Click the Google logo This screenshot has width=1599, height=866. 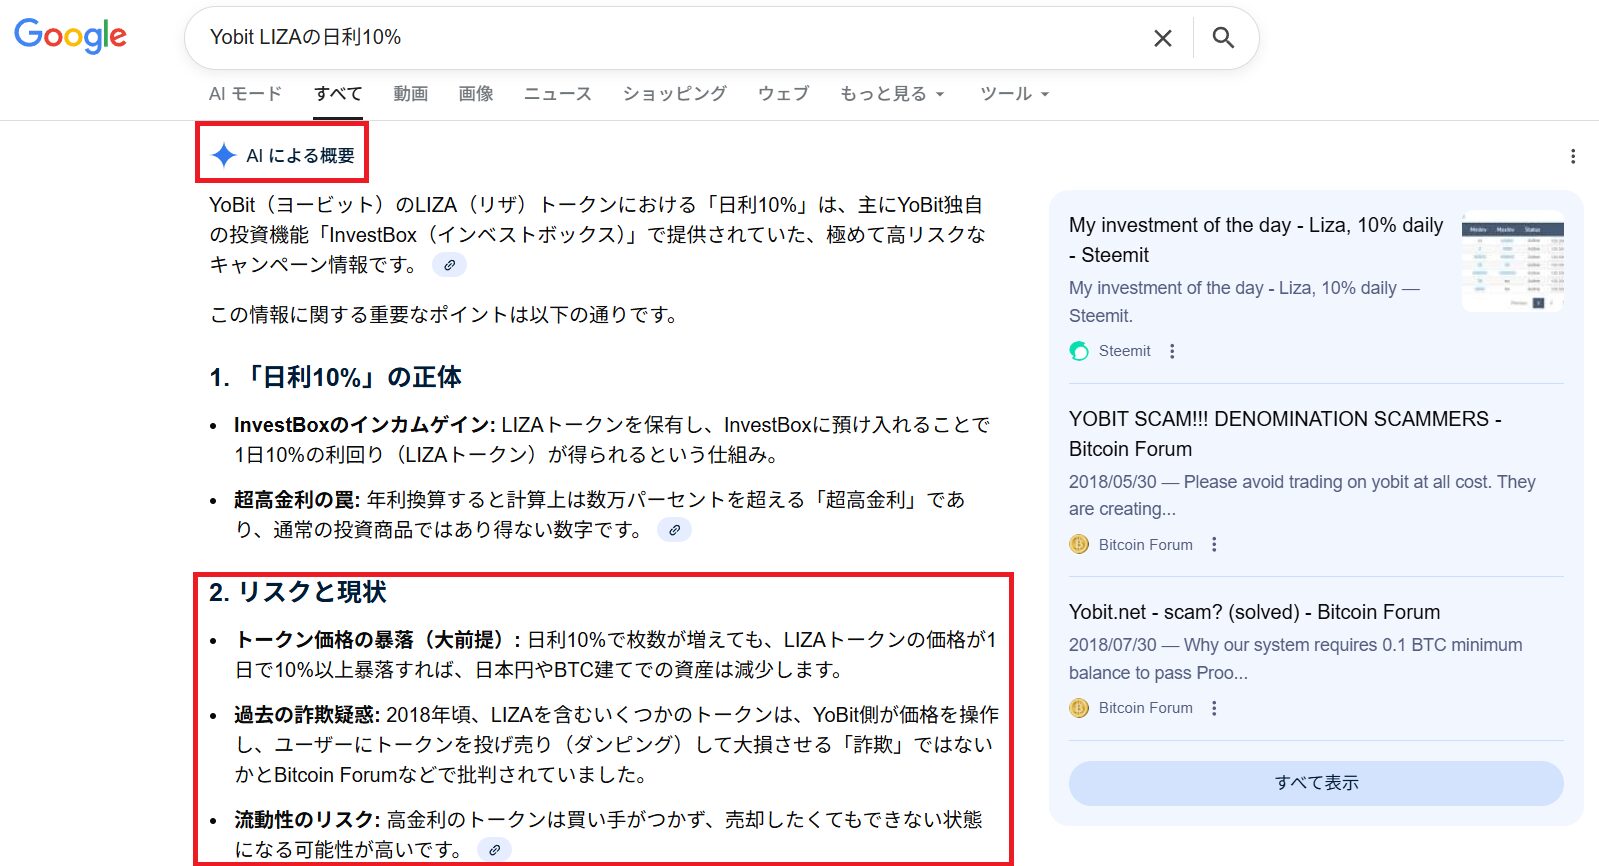click(x=70, y=36)
